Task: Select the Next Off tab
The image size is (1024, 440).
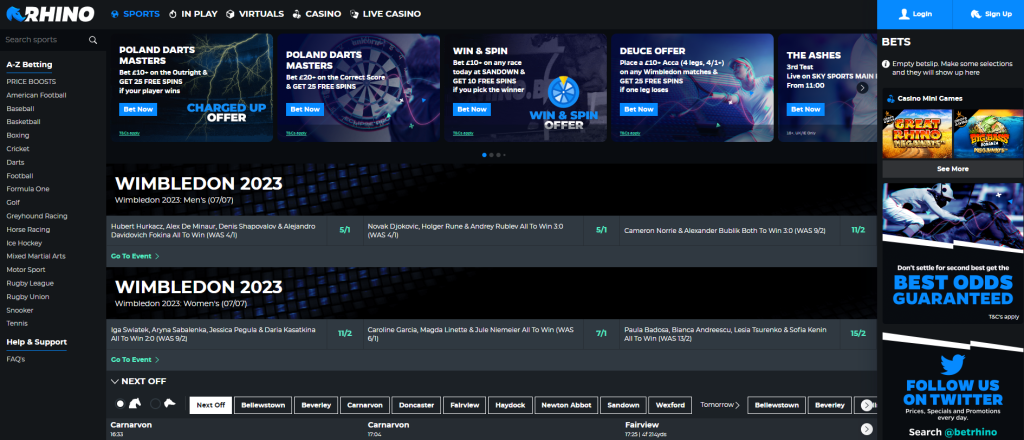Action: click(210, 405)
